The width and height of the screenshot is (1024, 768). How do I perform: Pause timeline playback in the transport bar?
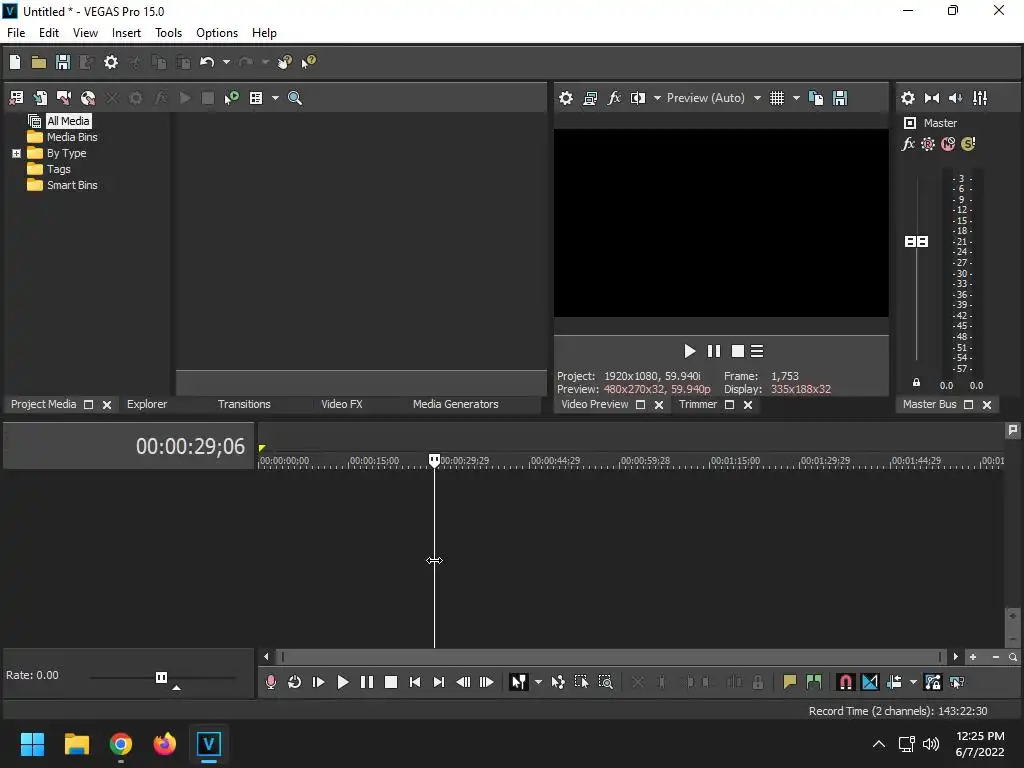click(x=367, y=682)
